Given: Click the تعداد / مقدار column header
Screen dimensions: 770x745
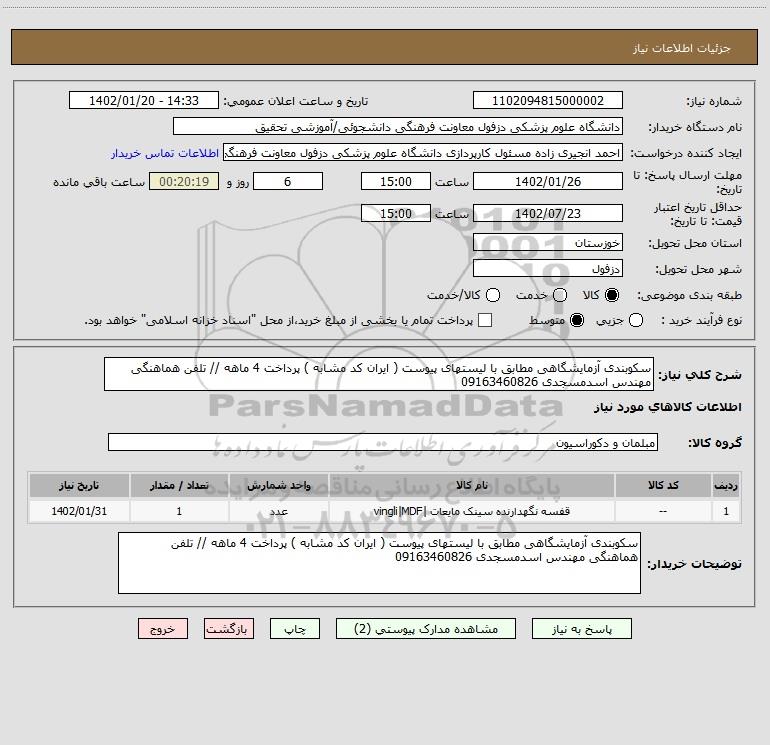Looking at the screenshot, I should (179, 485).
